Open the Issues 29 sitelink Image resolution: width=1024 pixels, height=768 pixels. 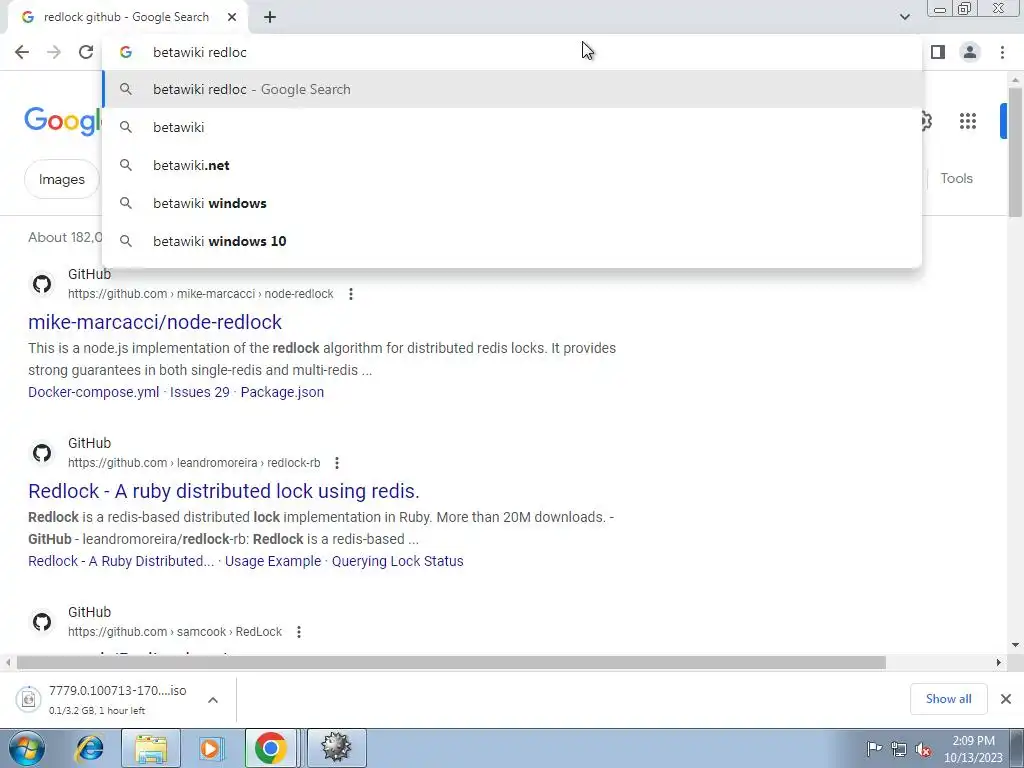point(200,392)
